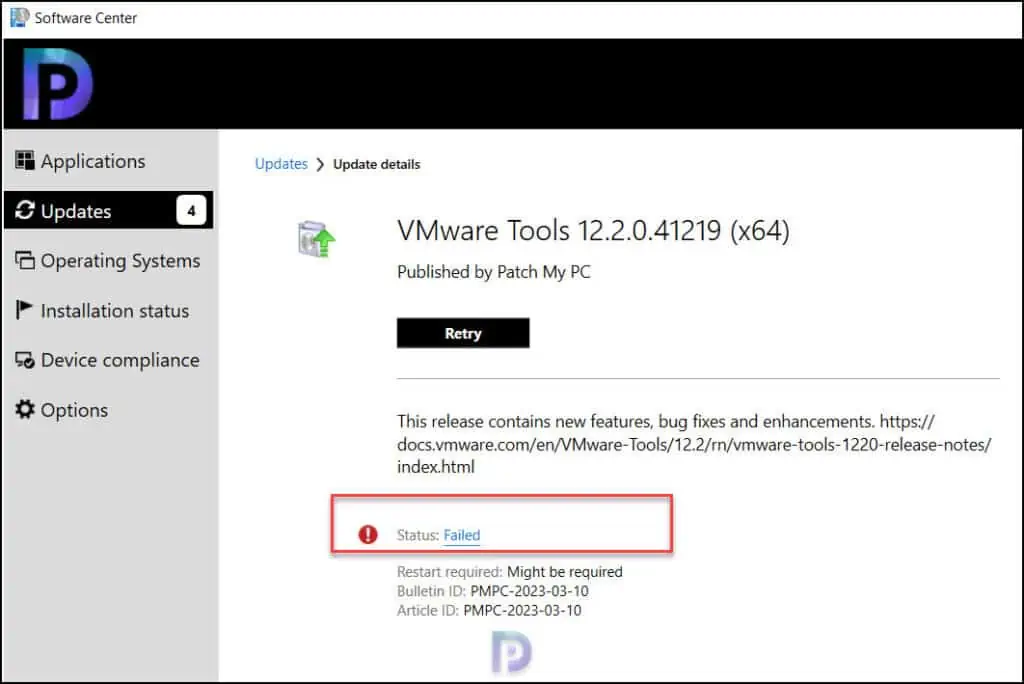Click the 'Restart required: Might be required' line
The height and width of the screenshot is (684, 1024).
(509, 572)
